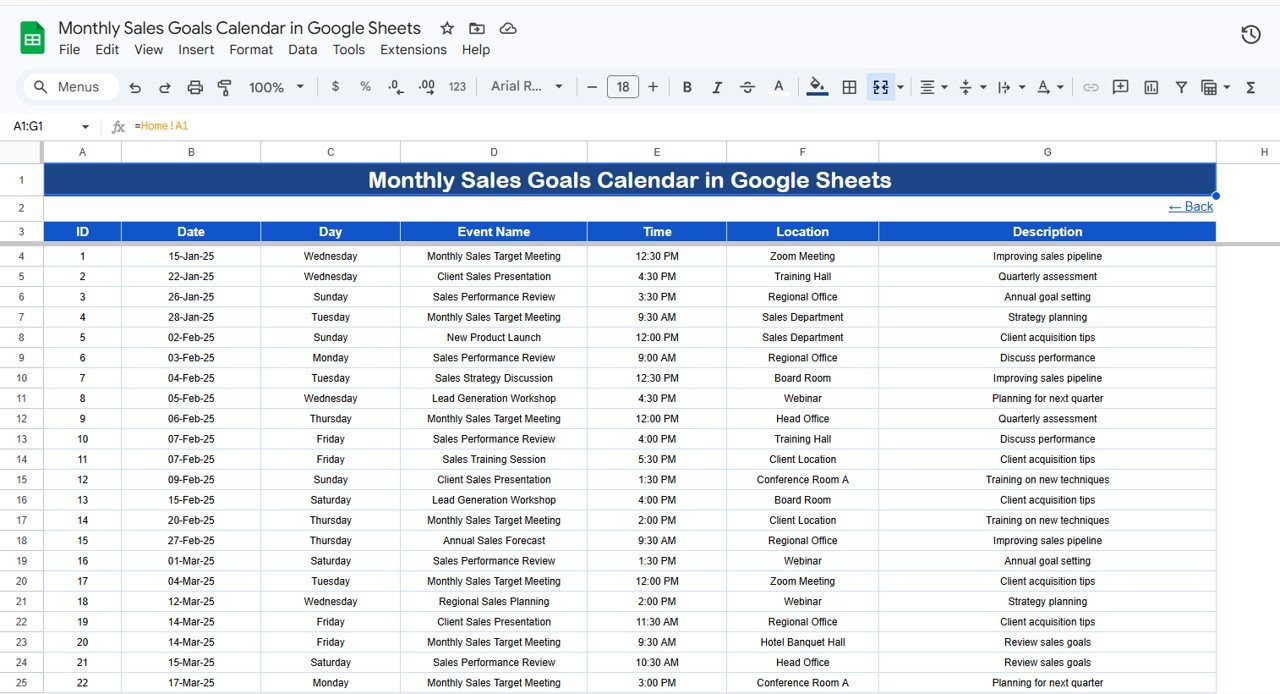Follow the Back hyperlink in the sheet
This screenshot has width=1280, height=694.
pyautogui.click(x=1190, y=206)
